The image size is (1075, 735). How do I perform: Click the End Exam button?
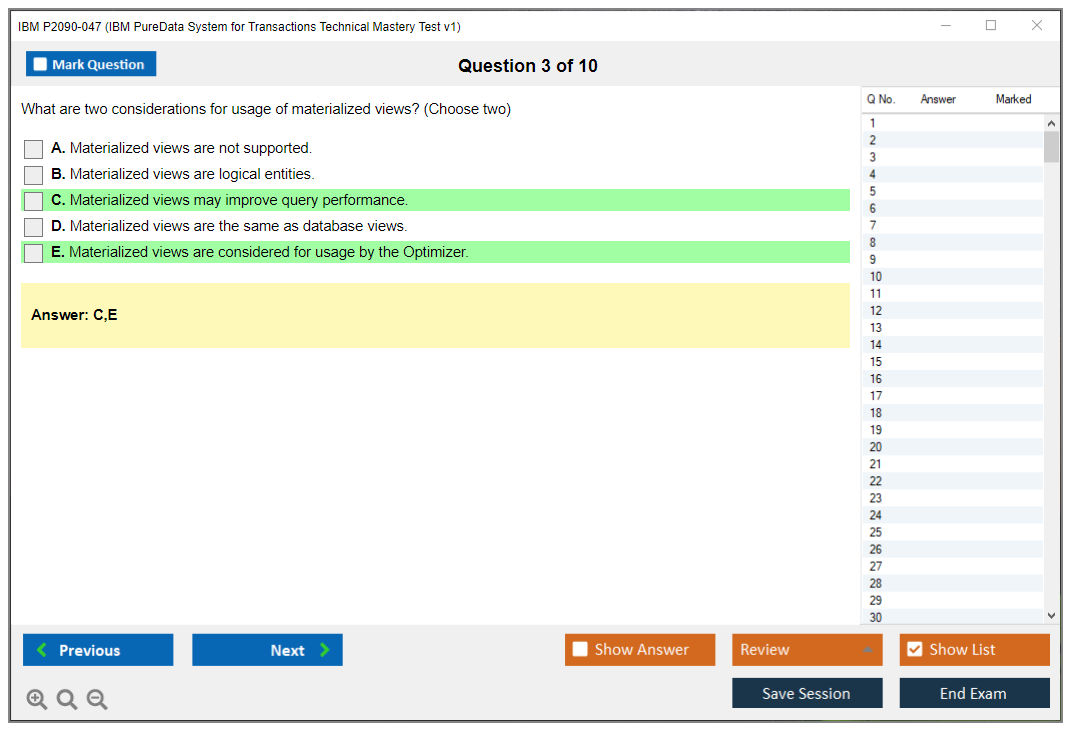point(974,693)
